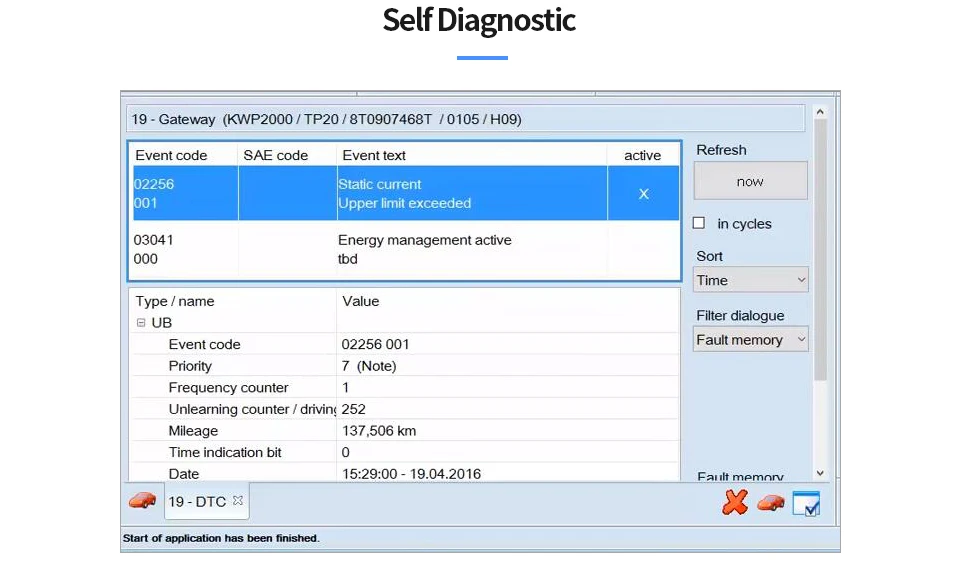Click the red car icon beside 19 - DTC tab
Viewport: 960px width, 573px height.
point(142,501)
